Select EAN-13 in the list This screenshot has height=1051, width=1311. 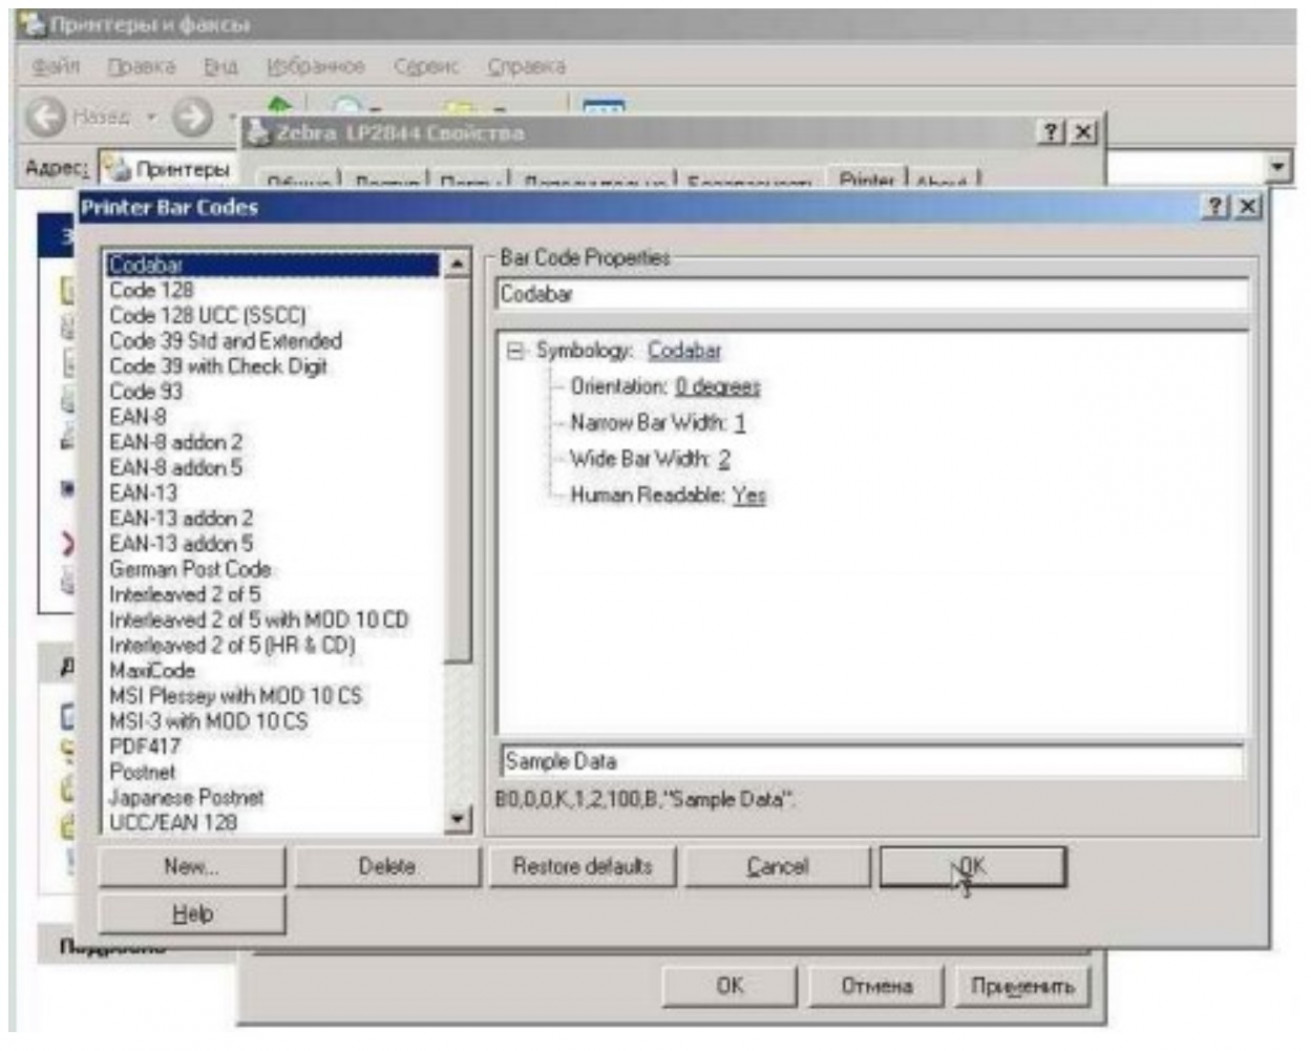(x=144, y=493)
